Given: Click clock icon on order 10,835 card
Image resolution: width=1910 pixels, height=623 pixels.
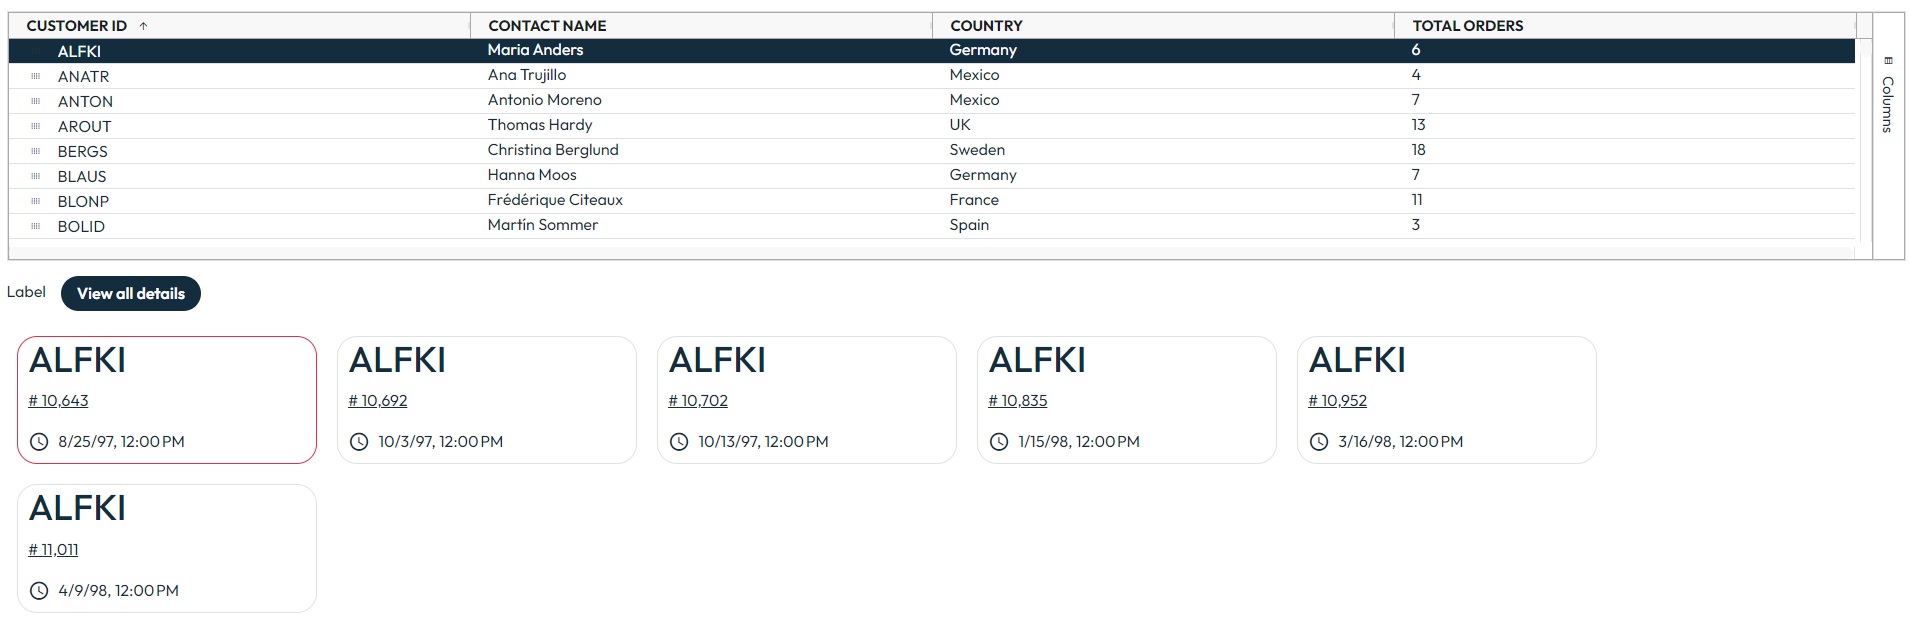Looking at the screenshot, I should [x=999, y=442].
